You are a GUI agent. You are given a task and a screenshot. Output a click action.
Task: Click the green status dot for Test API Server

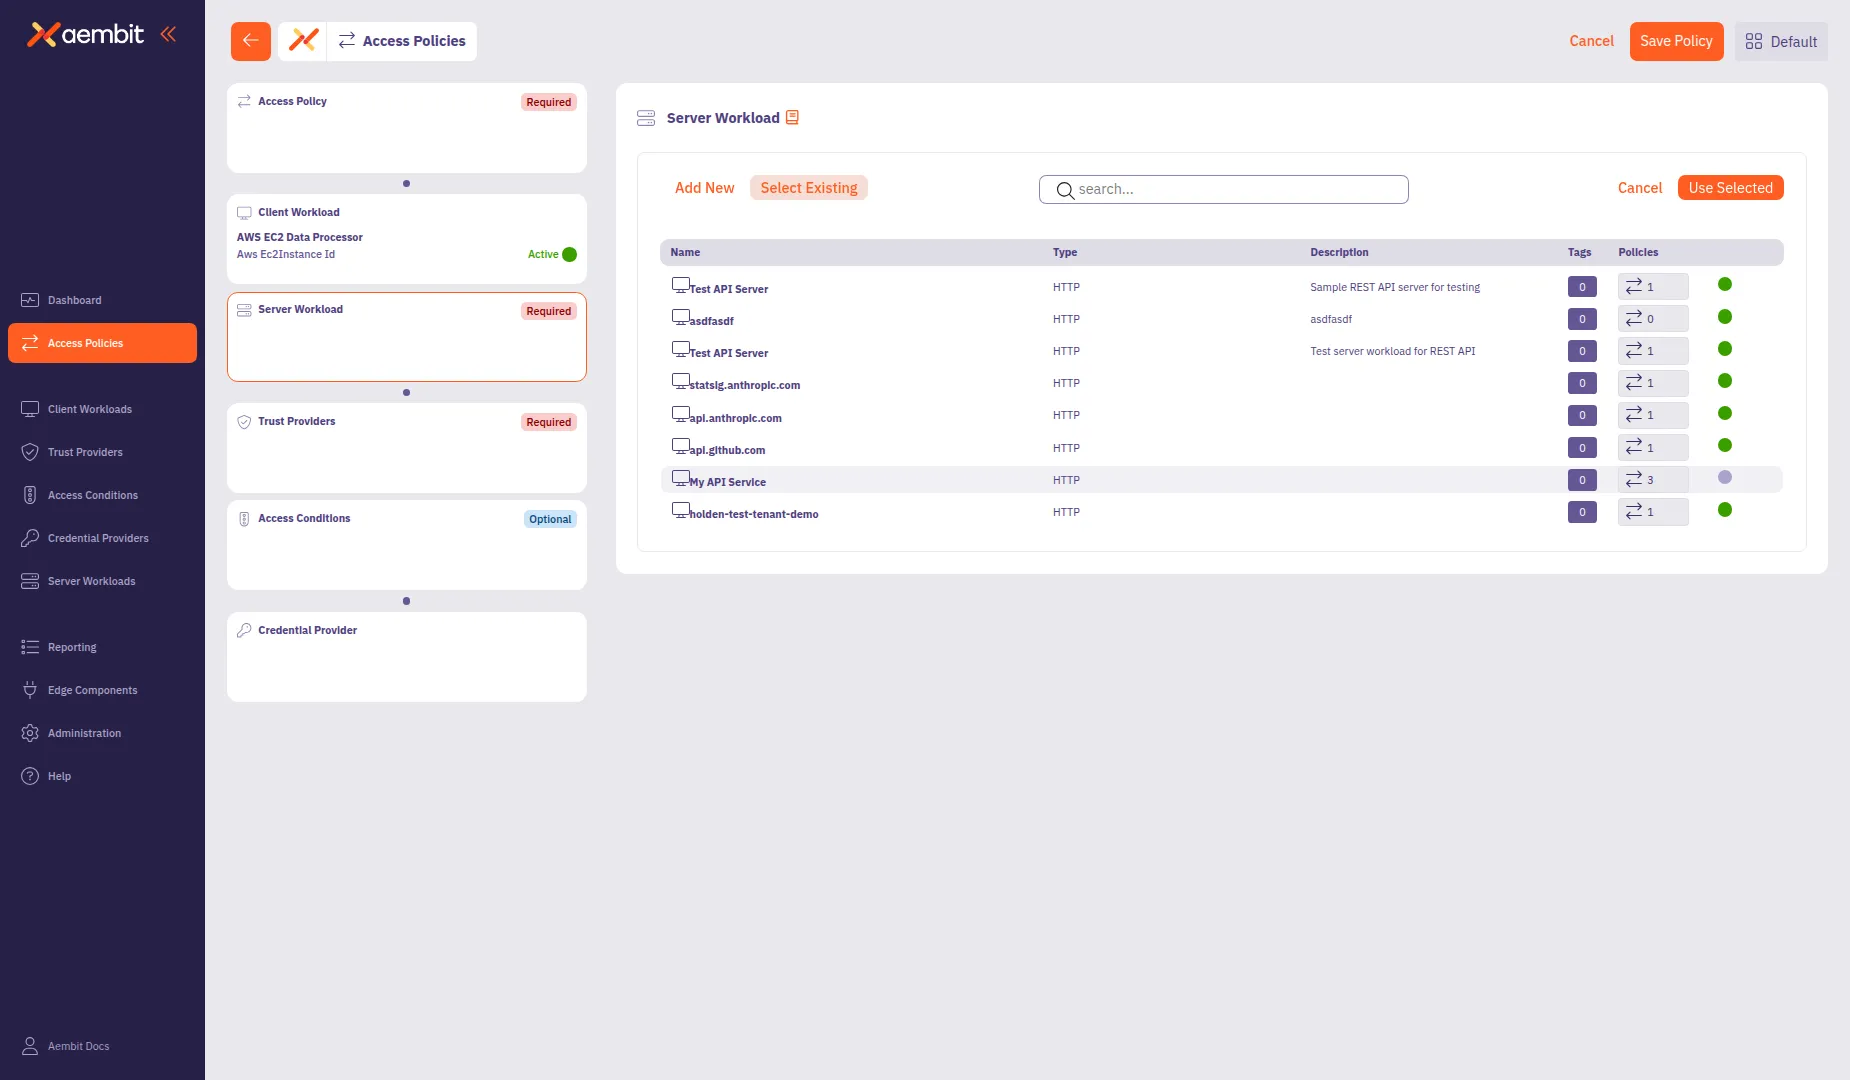pos(1723,284)
